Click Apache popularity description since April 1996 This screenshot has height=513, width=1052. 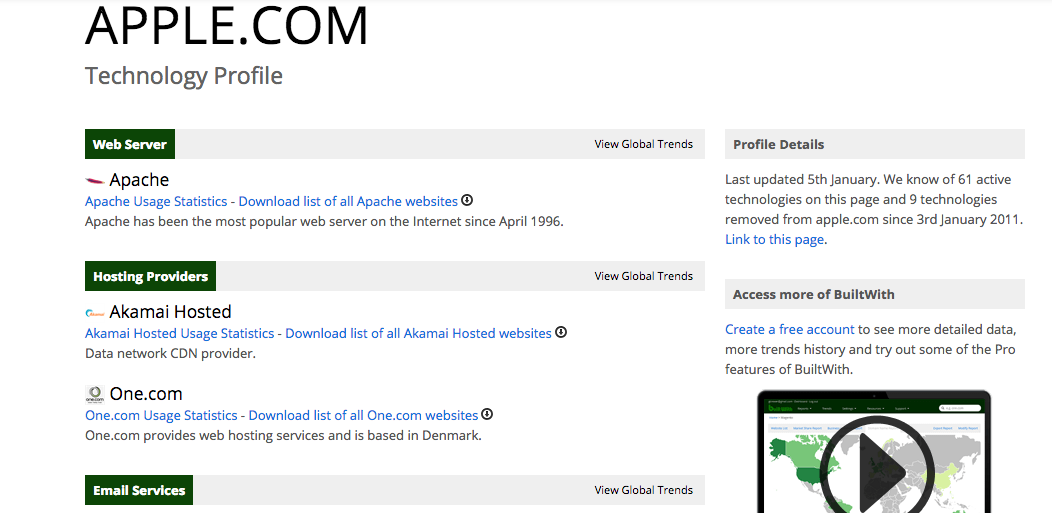324,221
